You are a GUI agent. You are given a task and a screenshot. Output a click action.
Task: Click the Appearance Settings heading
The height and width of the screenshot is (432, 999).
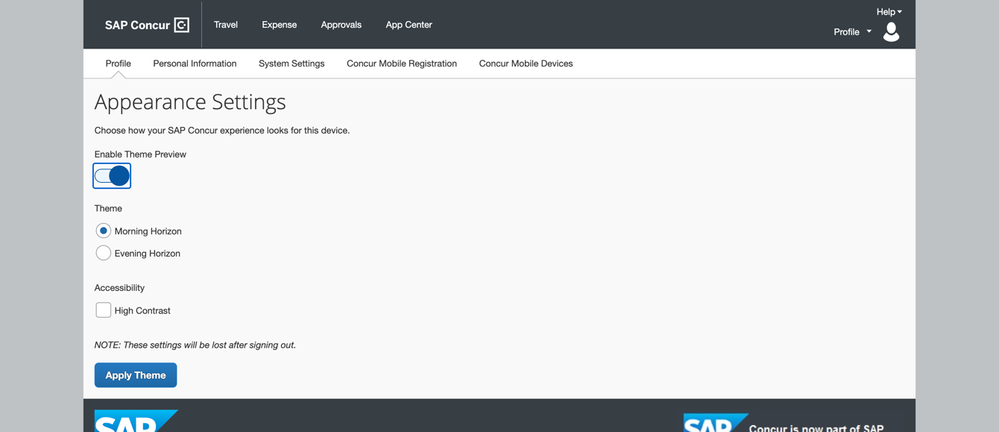tap(190, 103)
